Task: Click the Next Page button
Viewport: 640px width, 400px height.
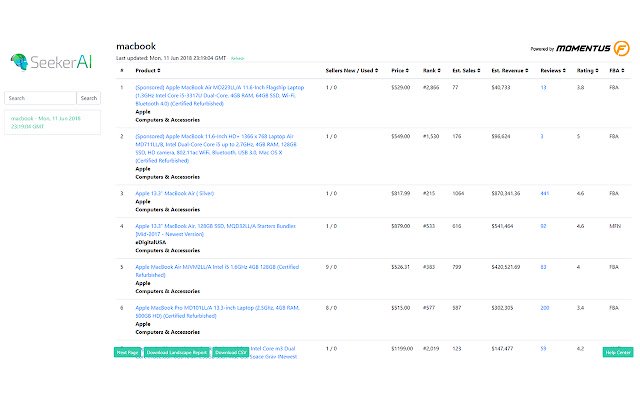Action: [x=128, y=352]
